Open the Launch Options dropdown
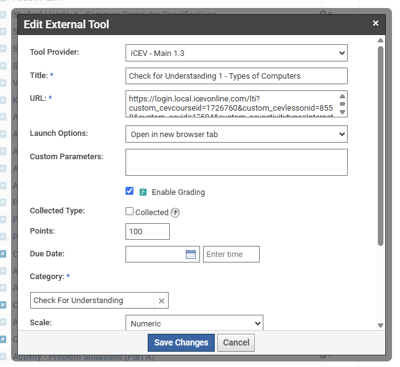This screenshot has height=367, width=400. 236,134
